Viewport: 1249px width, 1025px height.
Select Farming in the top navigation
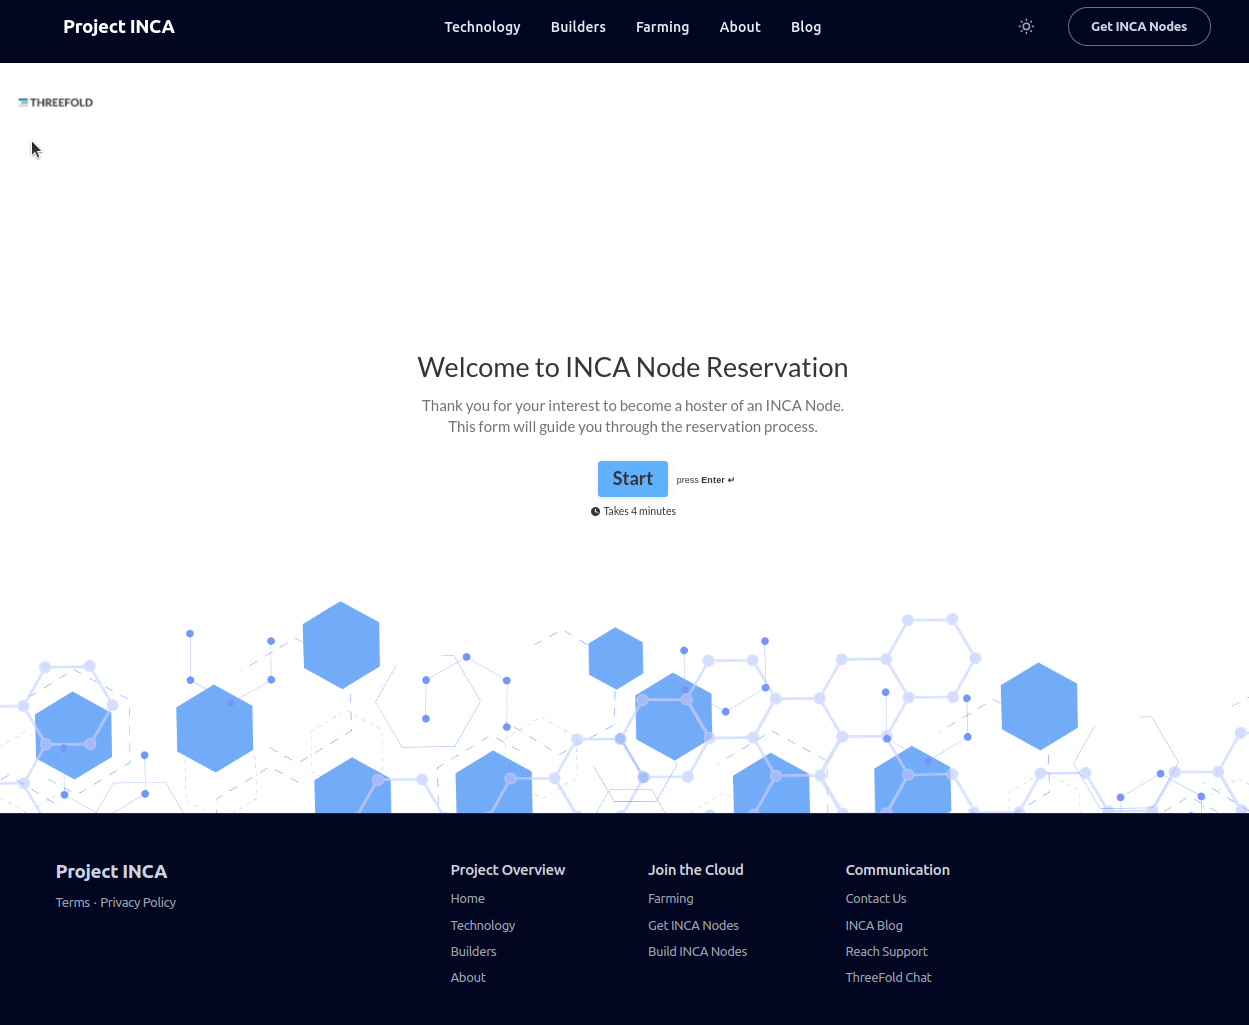click(x=662, y=27)
